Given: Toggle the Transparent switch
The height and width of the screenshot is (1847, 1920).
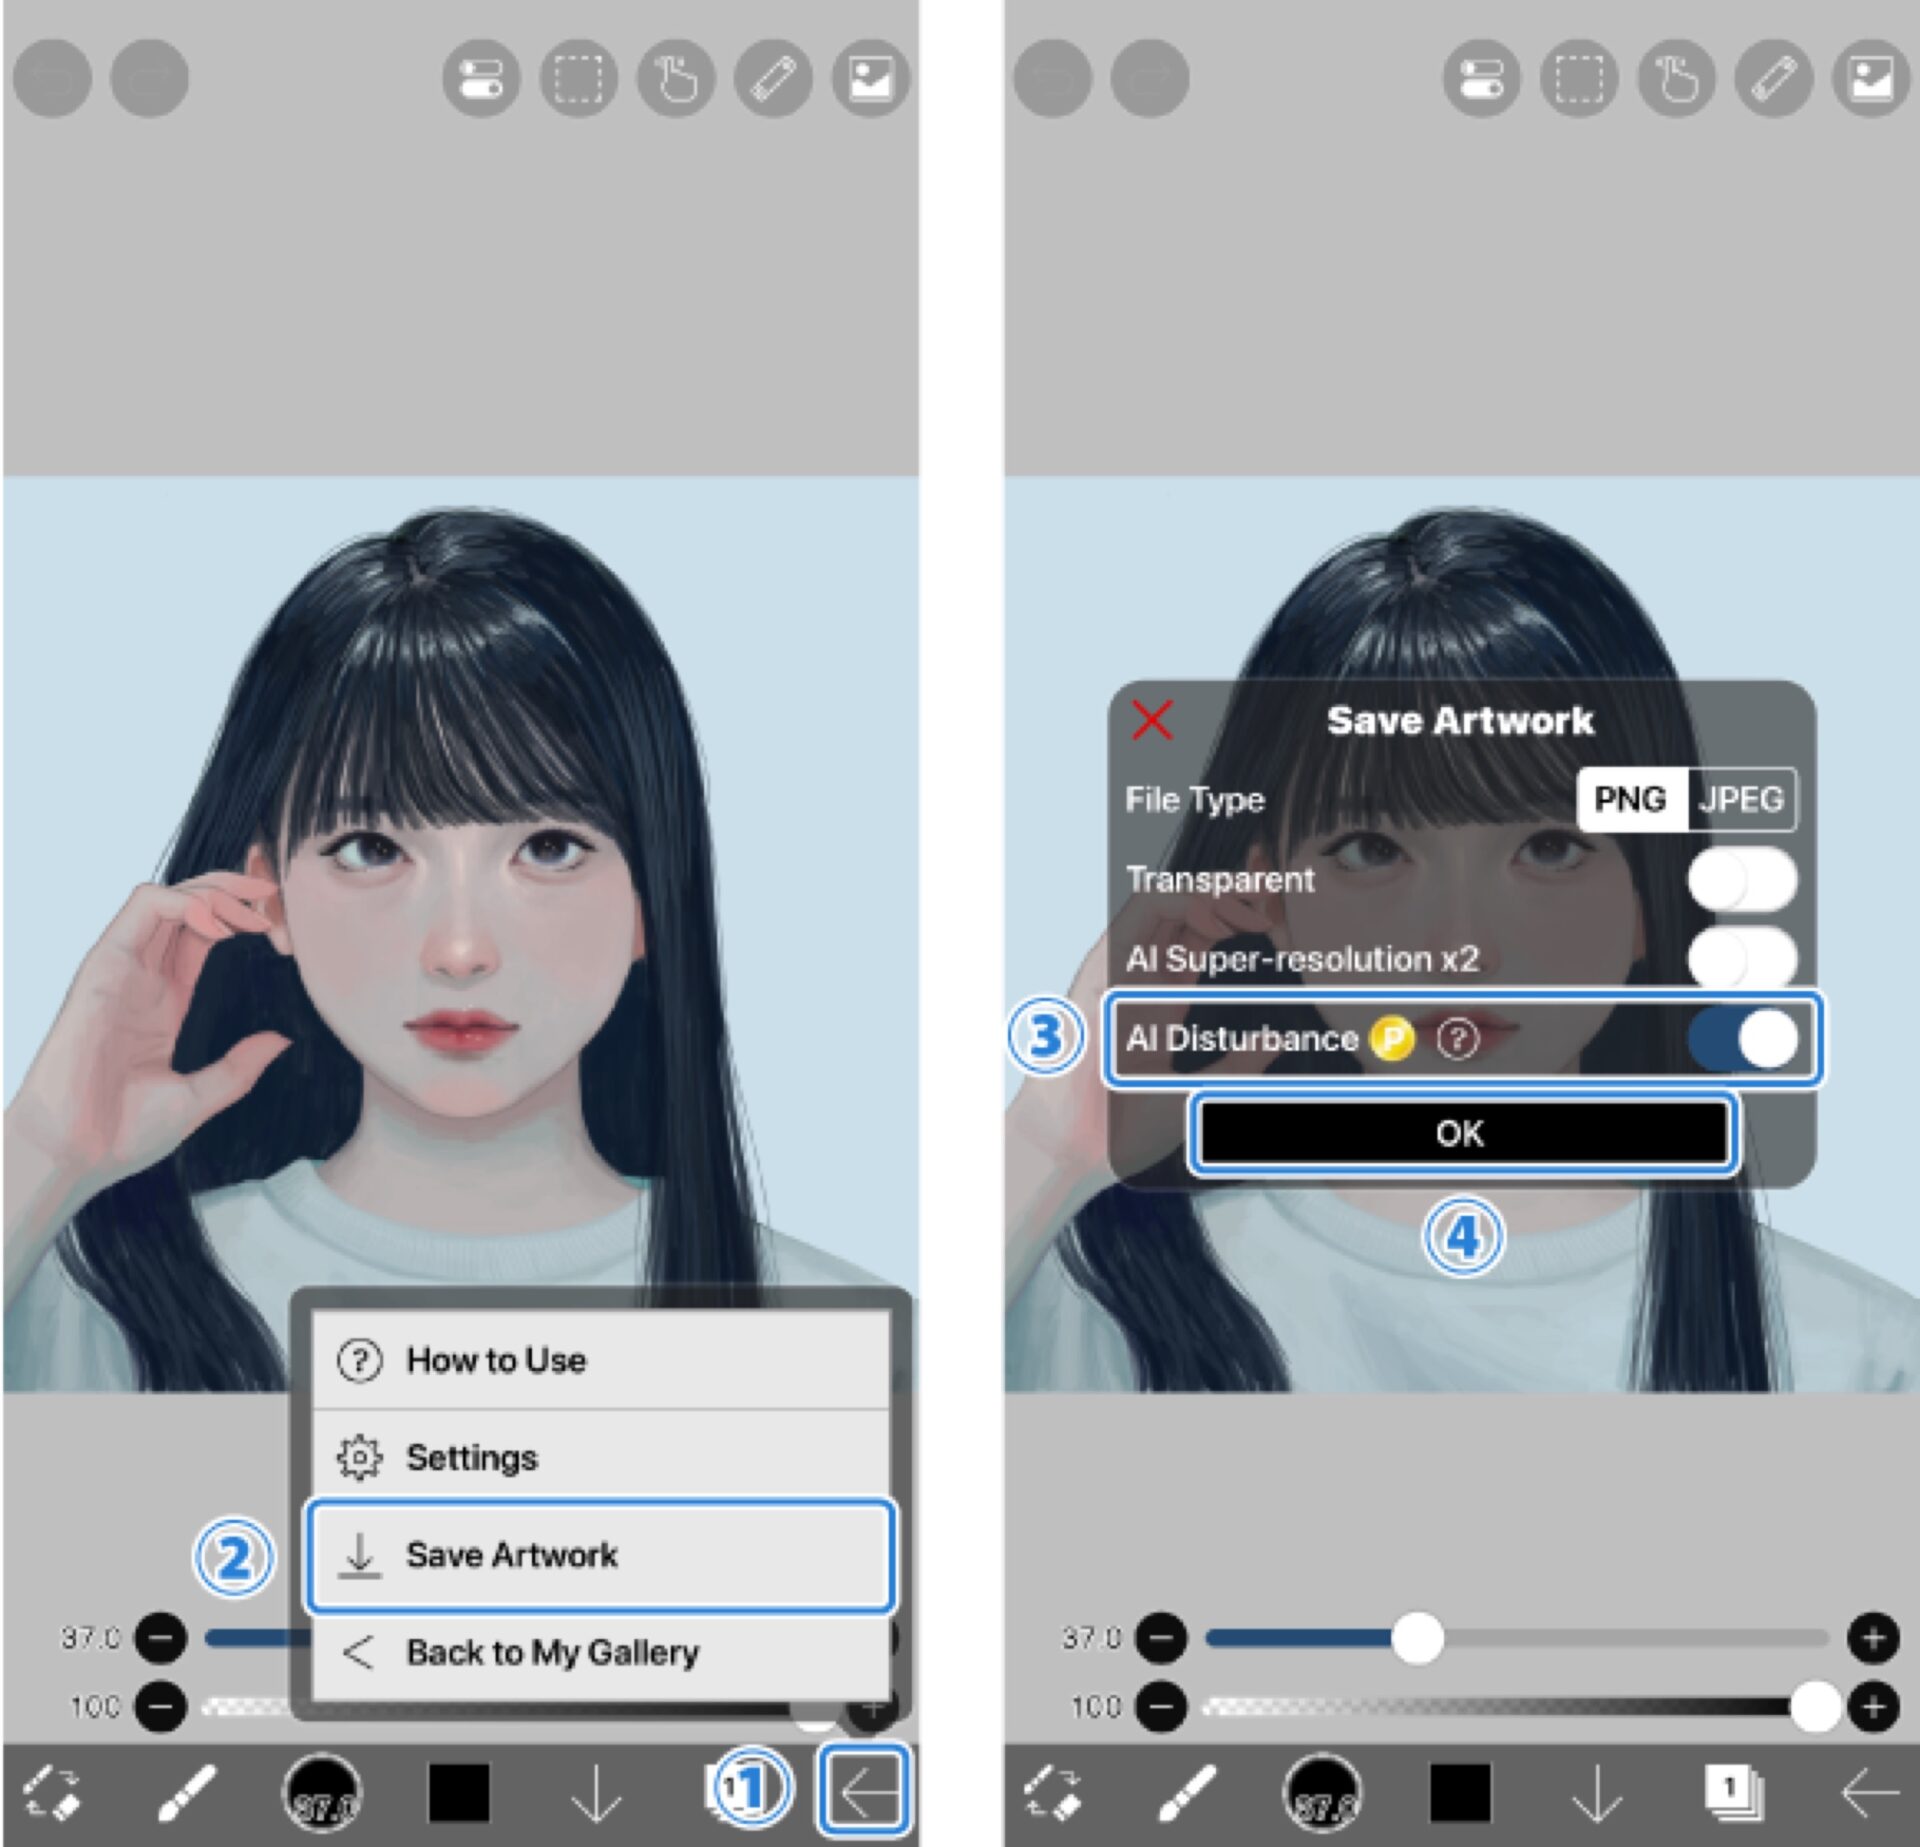Looking at the screenshot, I should [1741, 880].
